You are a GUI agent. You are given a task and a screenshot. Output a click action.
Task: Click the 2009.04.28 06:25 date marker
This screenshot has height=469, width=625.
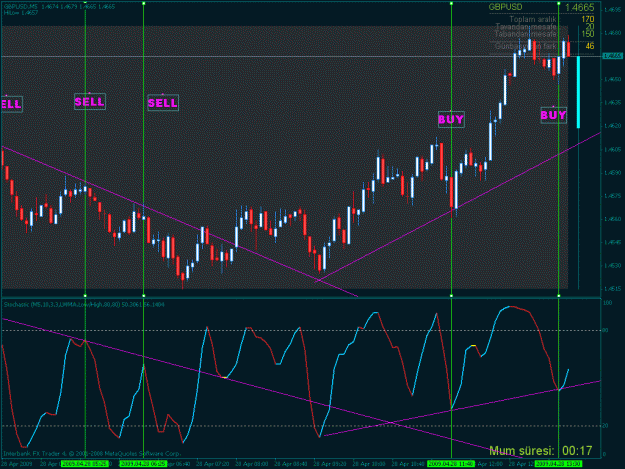(x=143, y=464)
